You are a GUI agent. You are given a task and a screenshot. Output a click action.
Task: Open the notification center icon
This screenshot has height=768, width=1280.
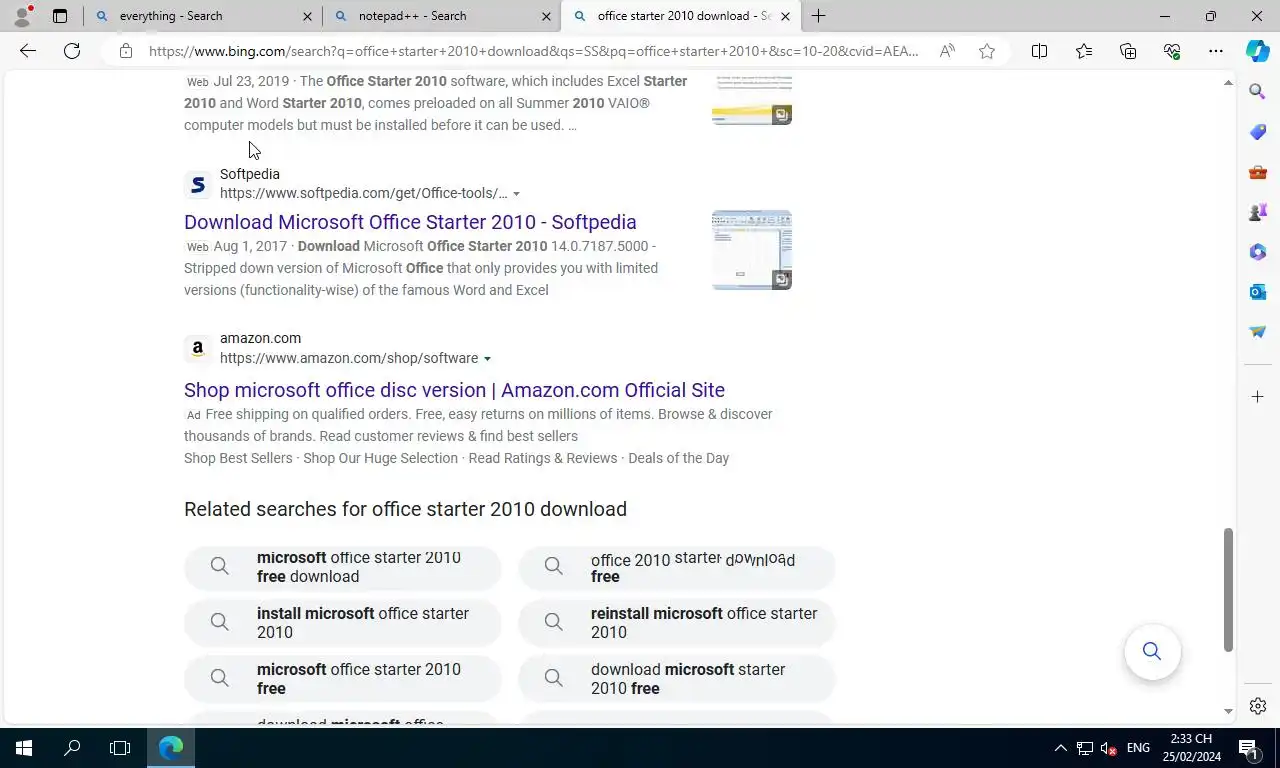click(1248, 748)
